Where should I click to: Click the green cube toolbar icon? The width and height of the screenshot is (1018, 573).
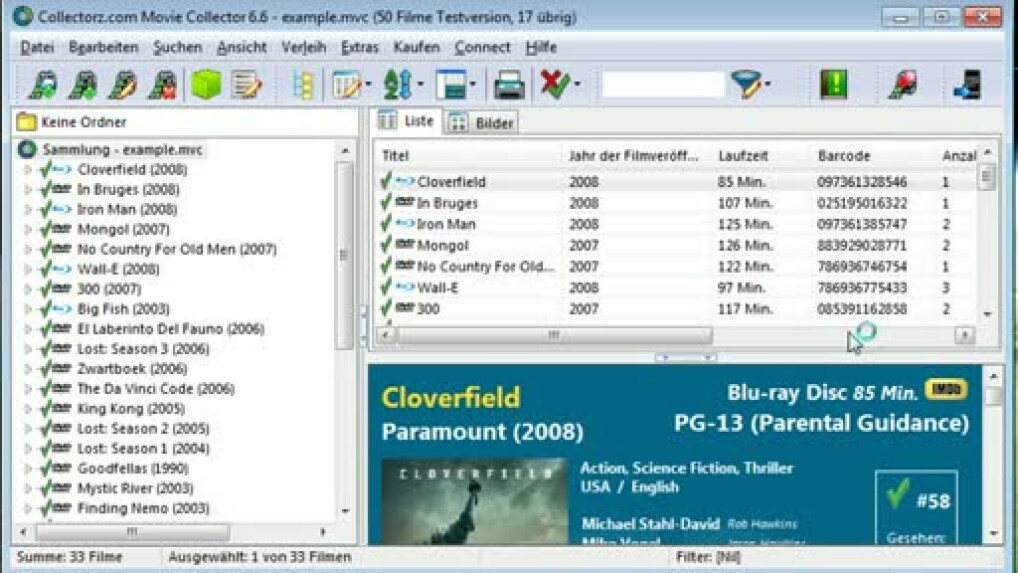[206, 85]
